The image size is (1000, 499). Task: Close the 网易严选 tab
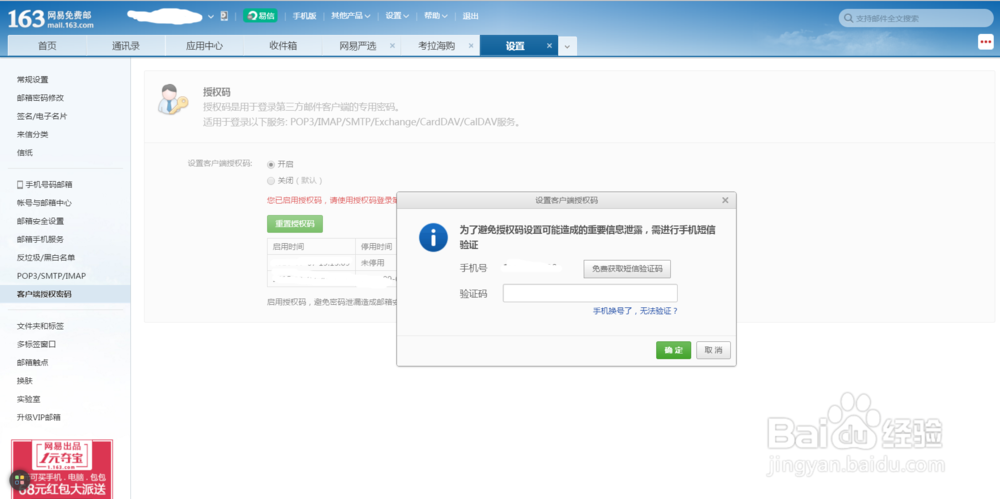pos(392,46)
